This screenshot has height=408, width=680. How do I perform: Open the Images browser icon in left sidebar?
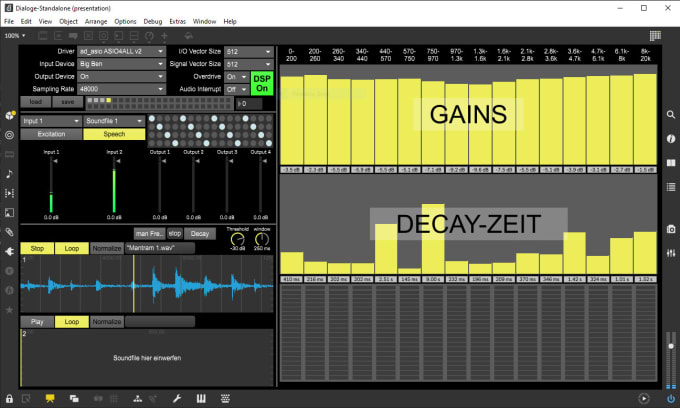click(x=10, y=212)
